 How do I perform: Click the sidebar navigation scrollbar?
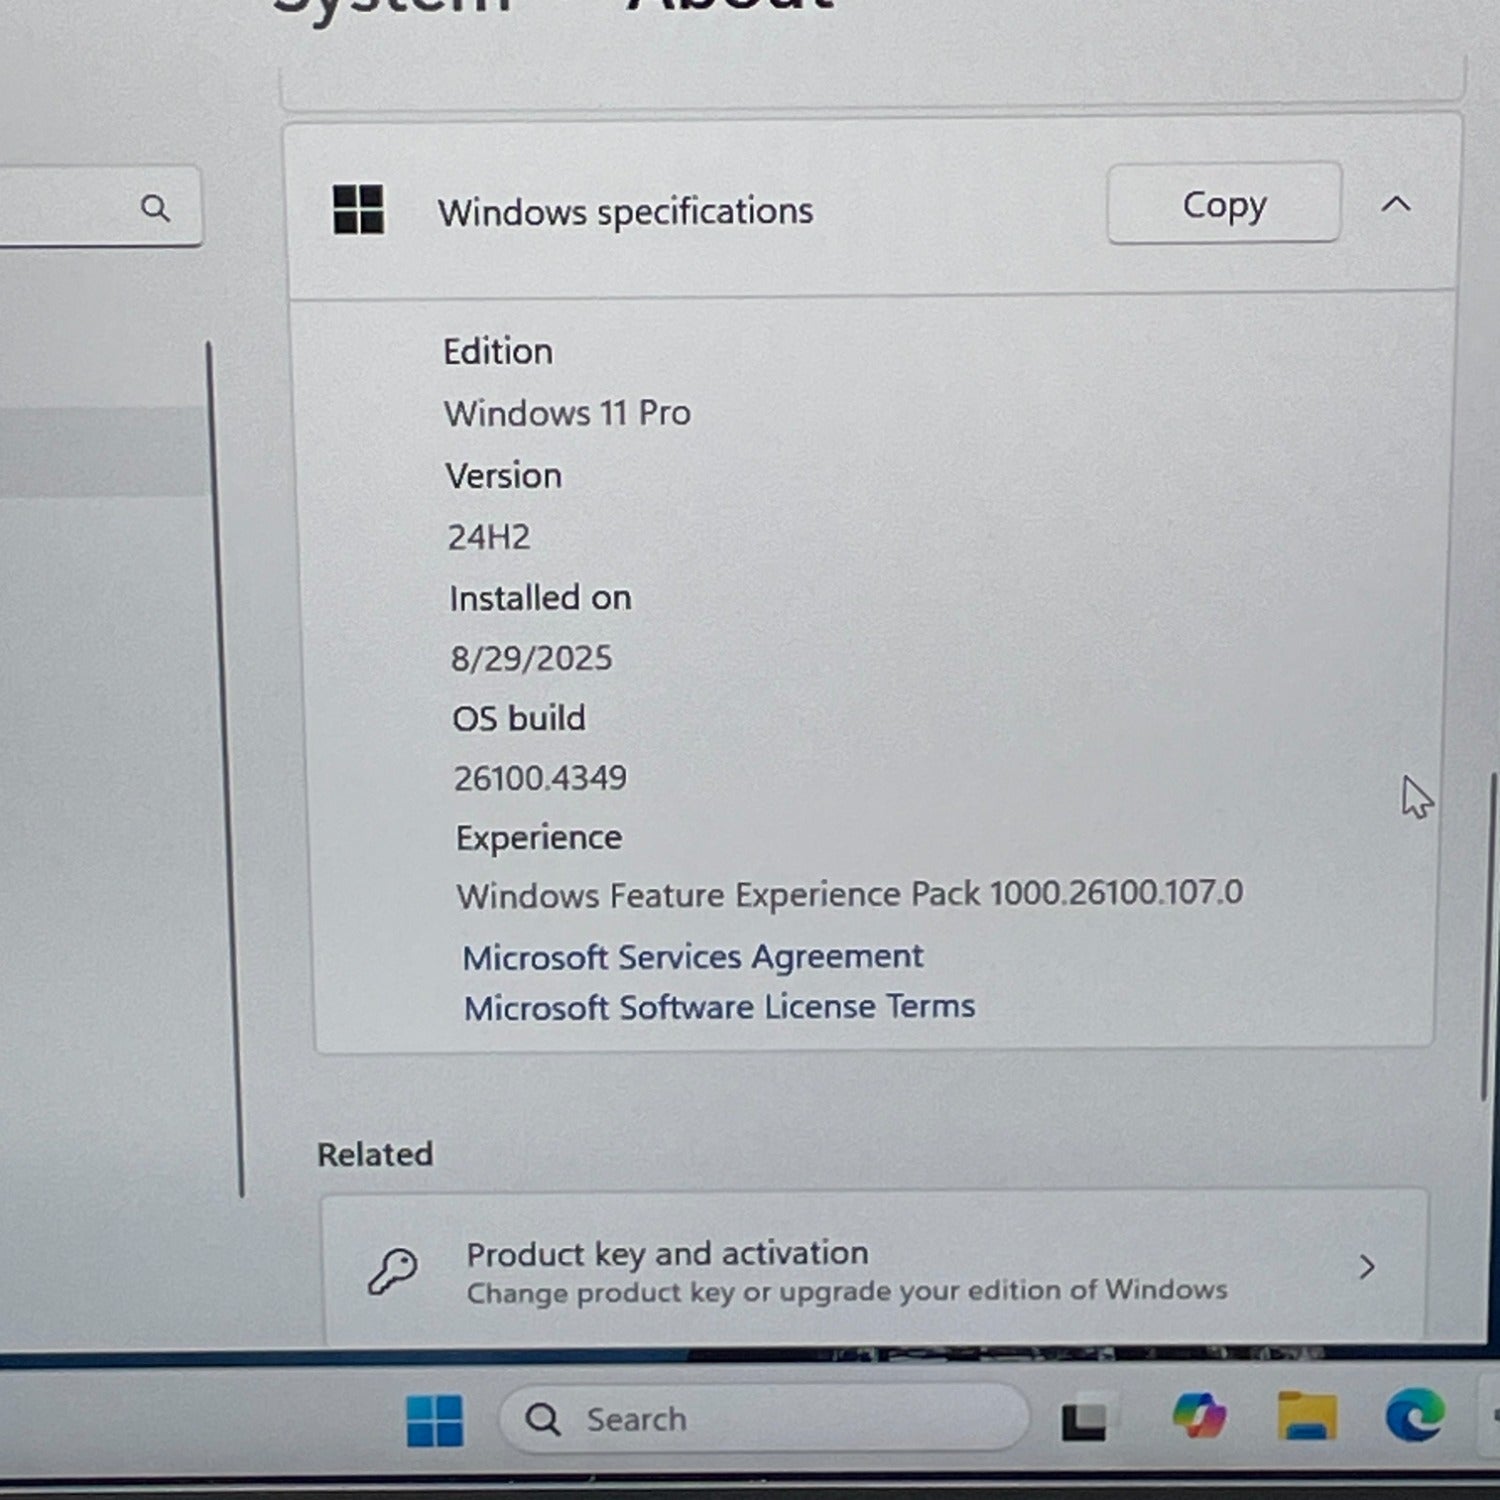coord(226,770)
